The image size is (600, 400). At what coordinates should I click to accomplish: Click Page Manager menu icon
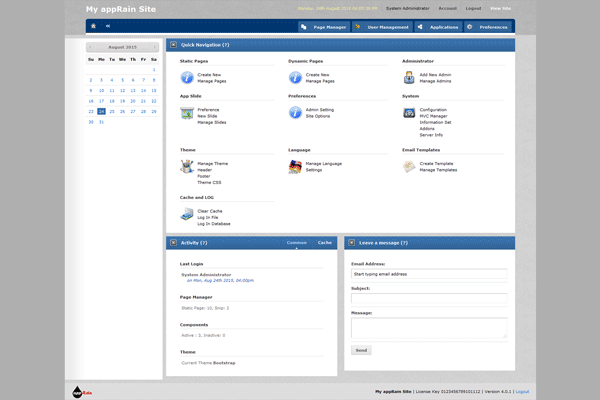303,27
